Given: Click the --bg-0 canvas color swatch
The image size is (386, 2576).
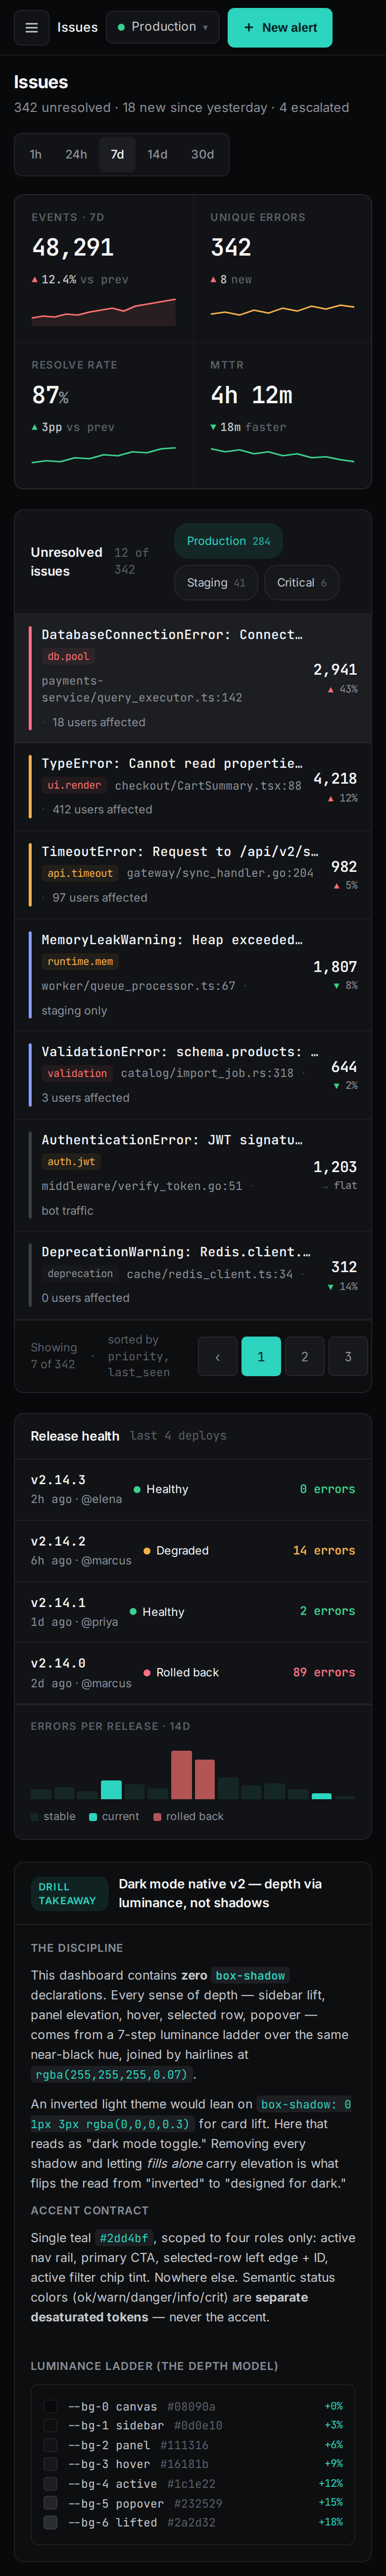Looking at the screenshot, I should point(50,2407).
